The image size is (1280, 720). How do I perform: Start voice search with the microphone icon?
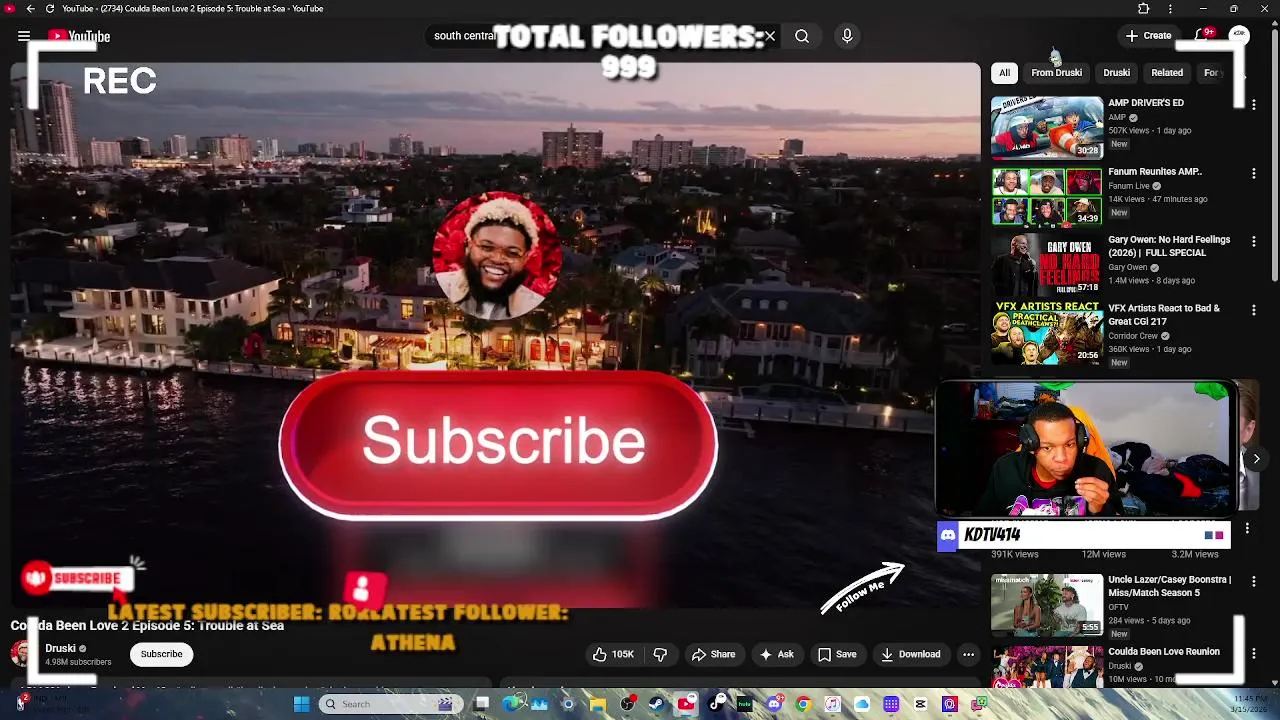click(x=847, y=36)
